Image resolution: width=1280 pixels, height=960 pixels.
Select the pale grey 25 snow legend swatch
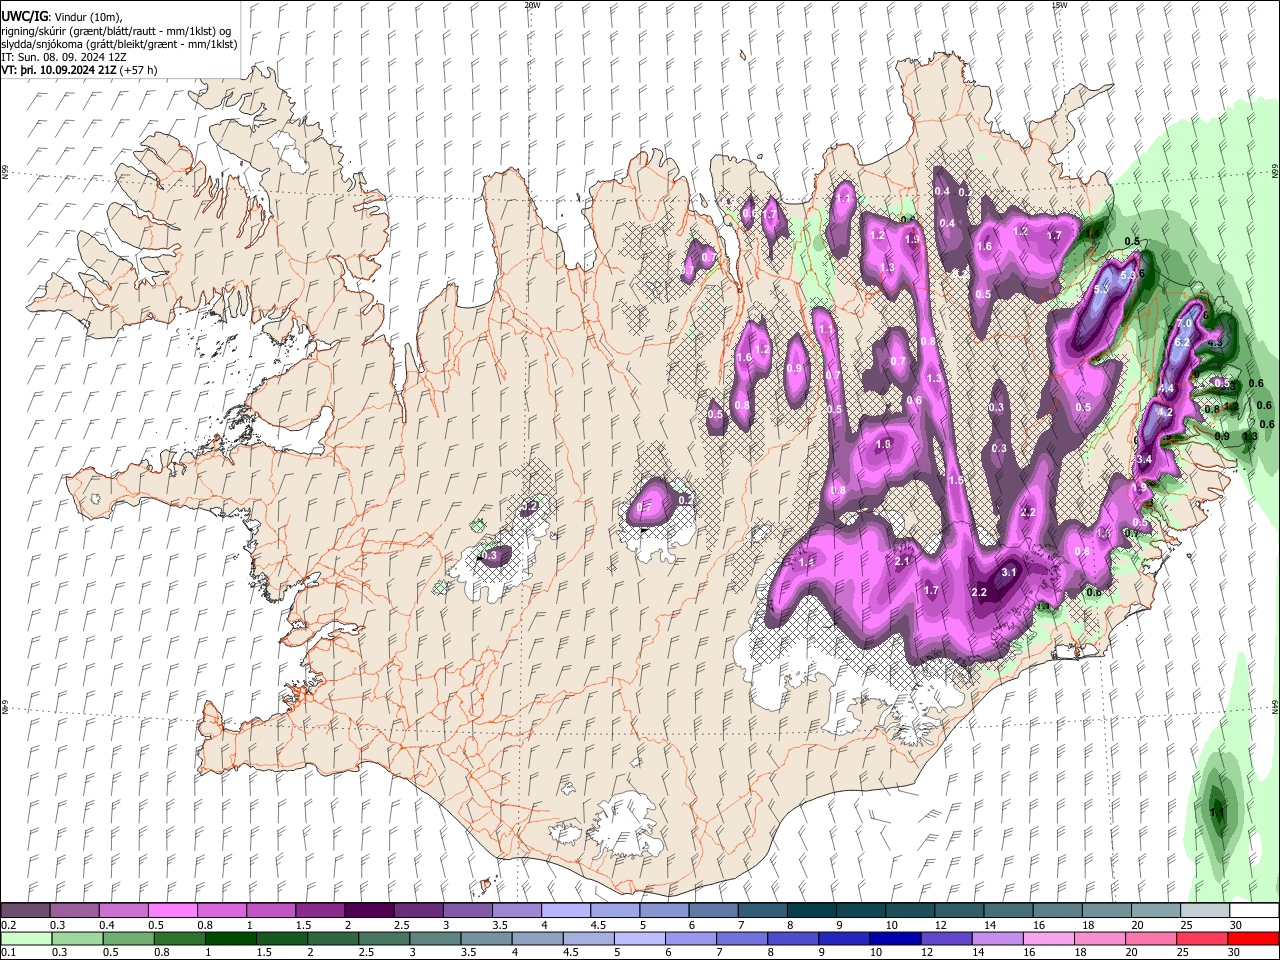1203,911
